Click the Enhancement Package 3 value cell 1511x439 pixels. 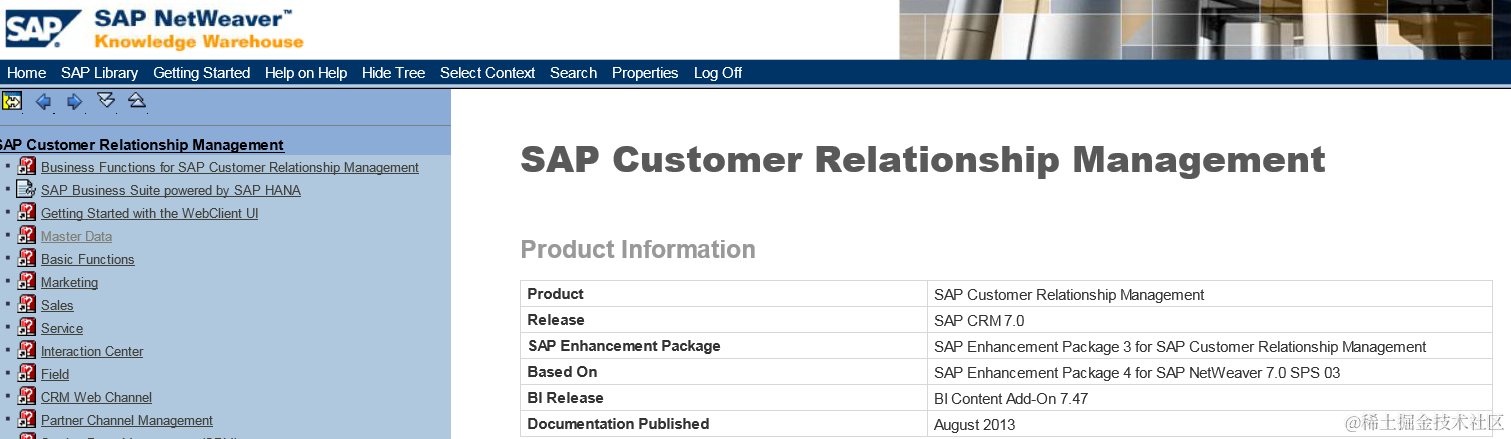(x=1210, y=346)
